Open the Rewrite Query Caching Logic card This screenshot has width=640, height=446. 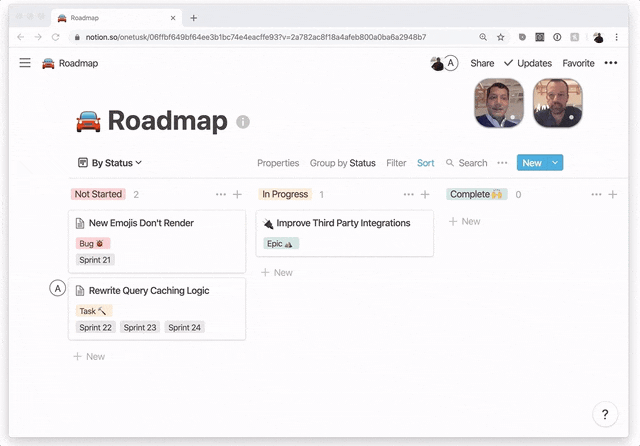pos(157,309)
